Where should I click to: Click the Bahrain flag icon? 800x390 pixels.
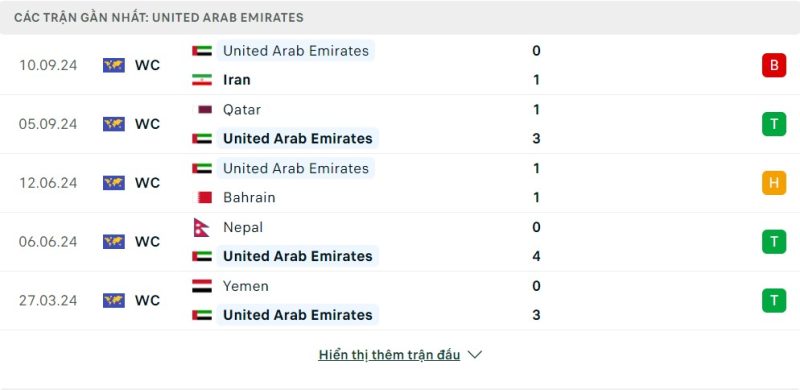click(205, 198)
